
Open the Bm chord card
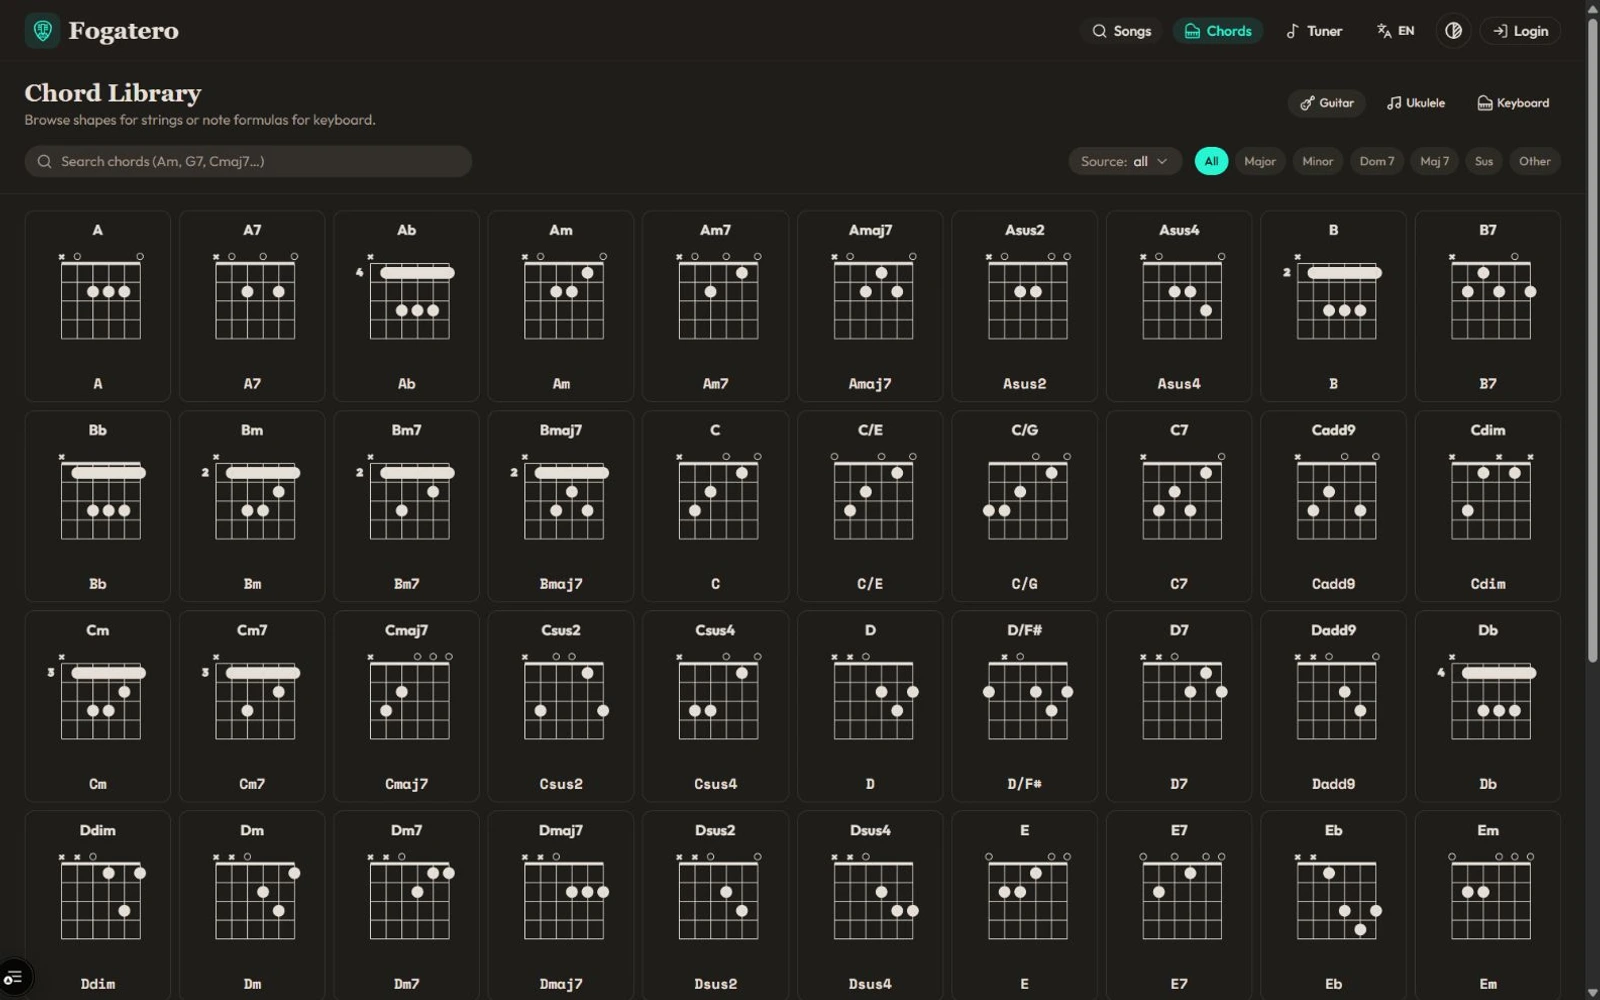252,506
